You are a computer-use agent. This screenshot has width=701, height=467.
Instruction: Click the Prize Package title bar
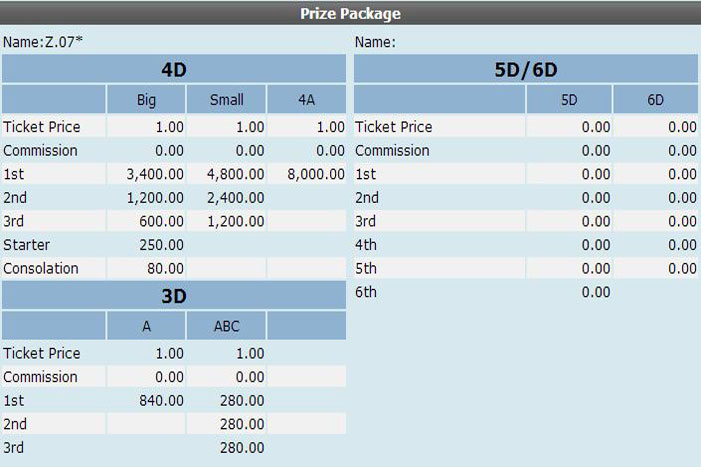(x=350, y=14)
